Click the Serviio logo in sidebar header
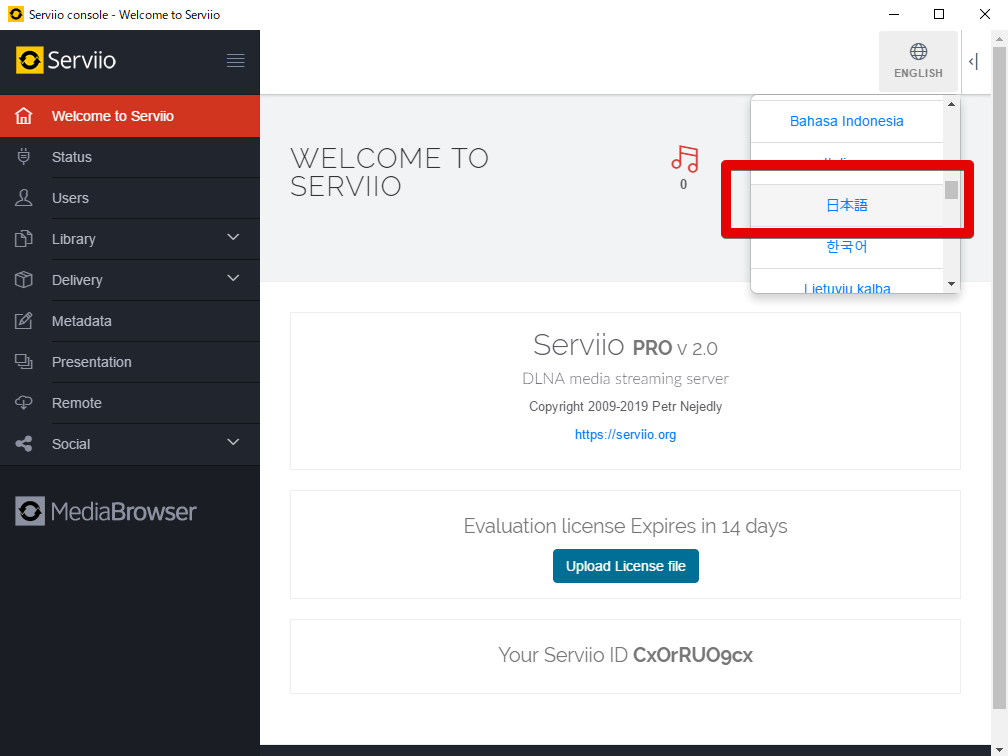Image resolution: width=1008 pixels, height=756 pixels. coord(66,60)
